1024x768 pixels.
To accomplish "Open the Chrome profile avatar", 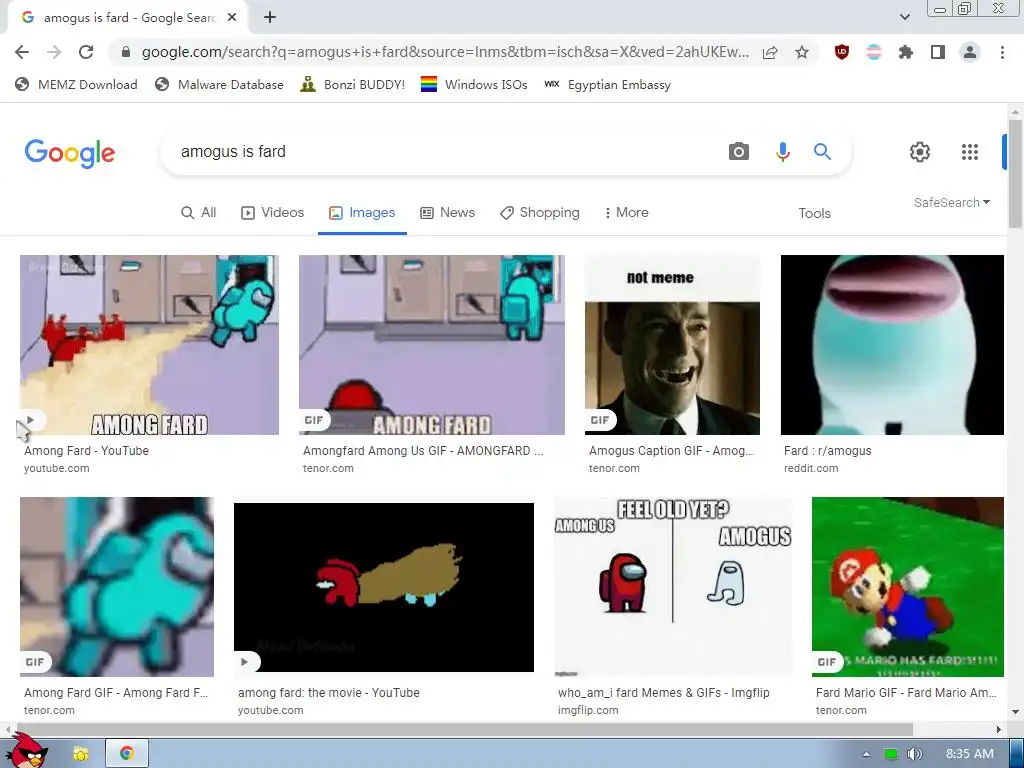I will (x=970, y=52).
